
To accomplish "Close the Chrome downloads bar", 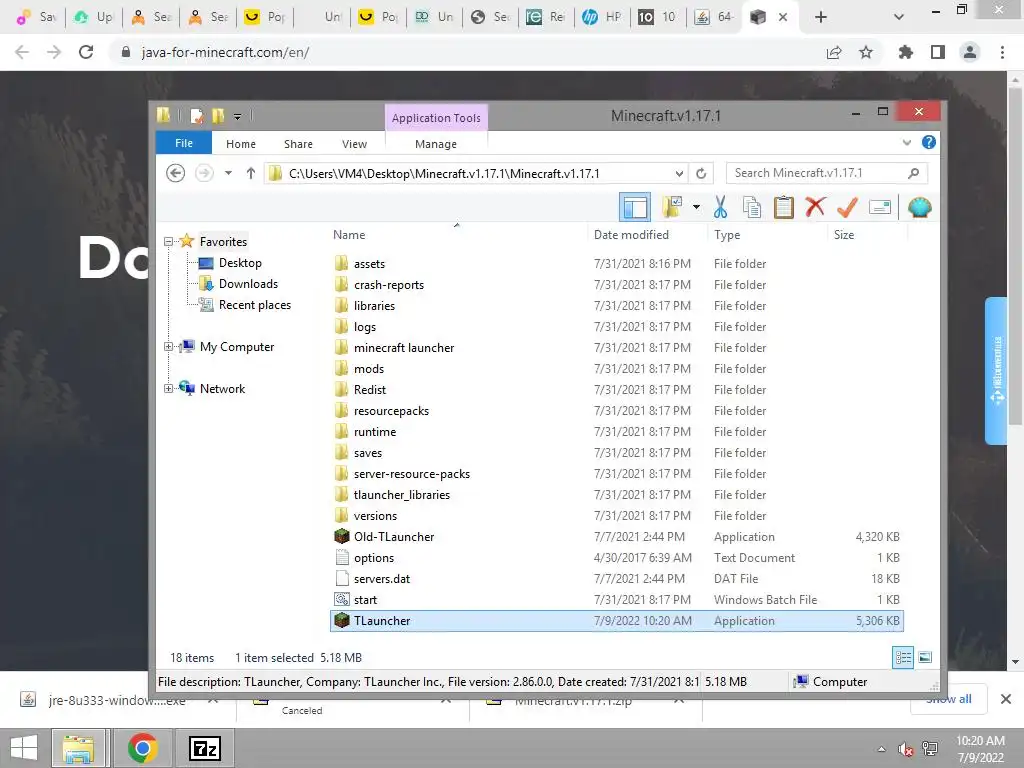I will [1006, 699].
